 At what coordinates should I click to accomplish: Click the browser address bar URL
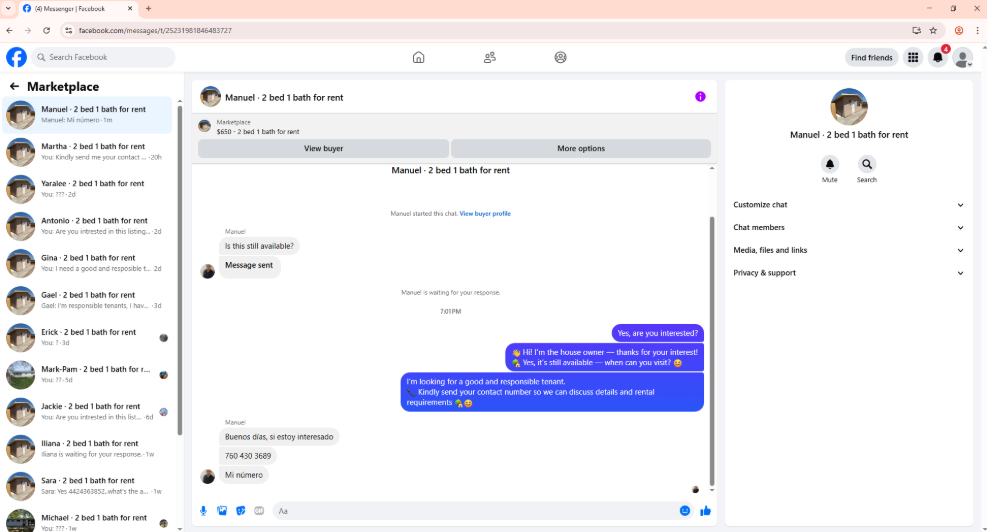click(x=155, y=30)
